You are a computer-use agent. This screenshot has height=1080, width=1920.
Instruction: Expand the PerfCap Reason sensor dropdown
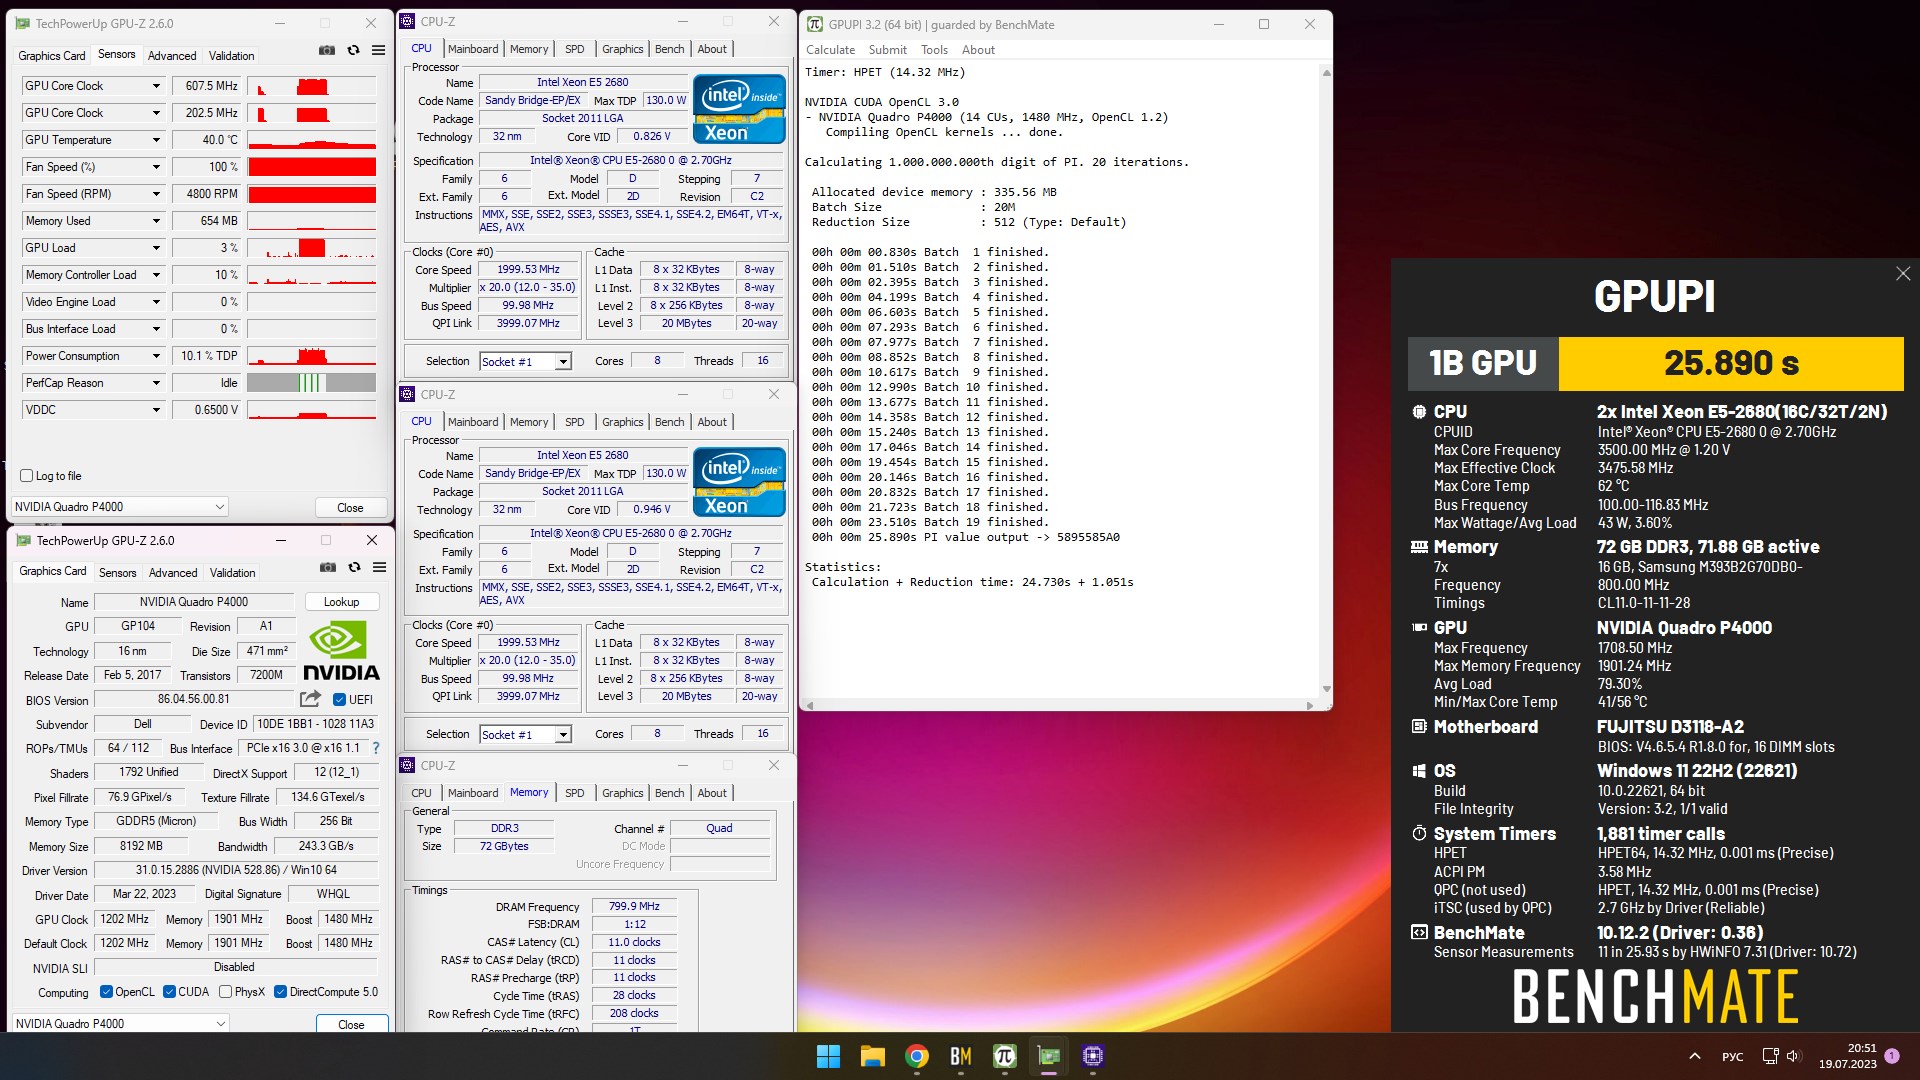pos(156,383)
